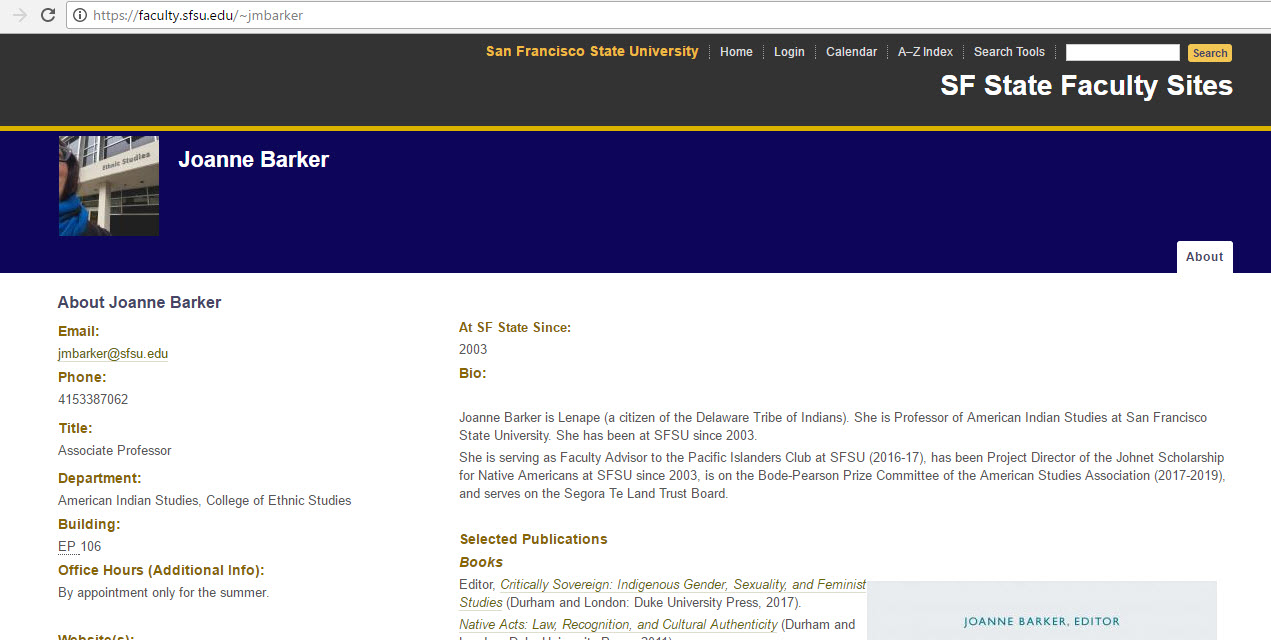The image size is (1271, 640).
Task: Click Joanne Barker's profile photo
Action: pos(109,186)
